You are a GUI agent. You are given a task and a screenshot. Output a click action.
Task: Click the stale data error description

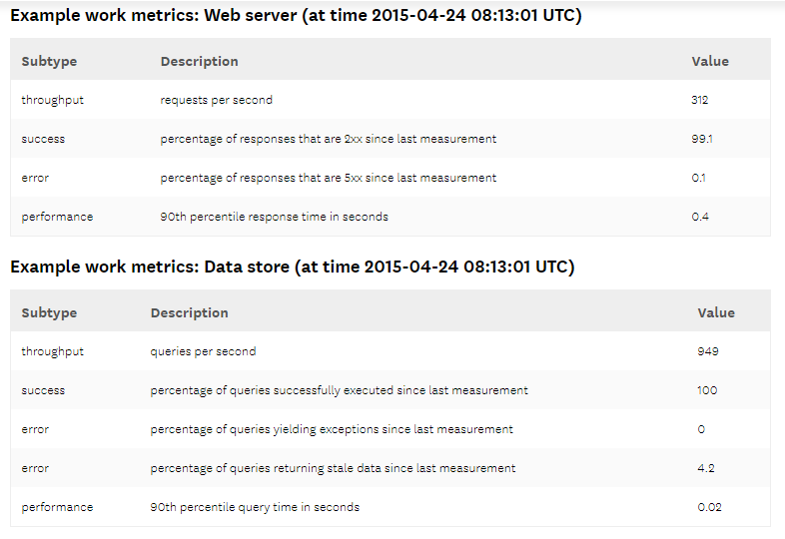tap(333, 468)
